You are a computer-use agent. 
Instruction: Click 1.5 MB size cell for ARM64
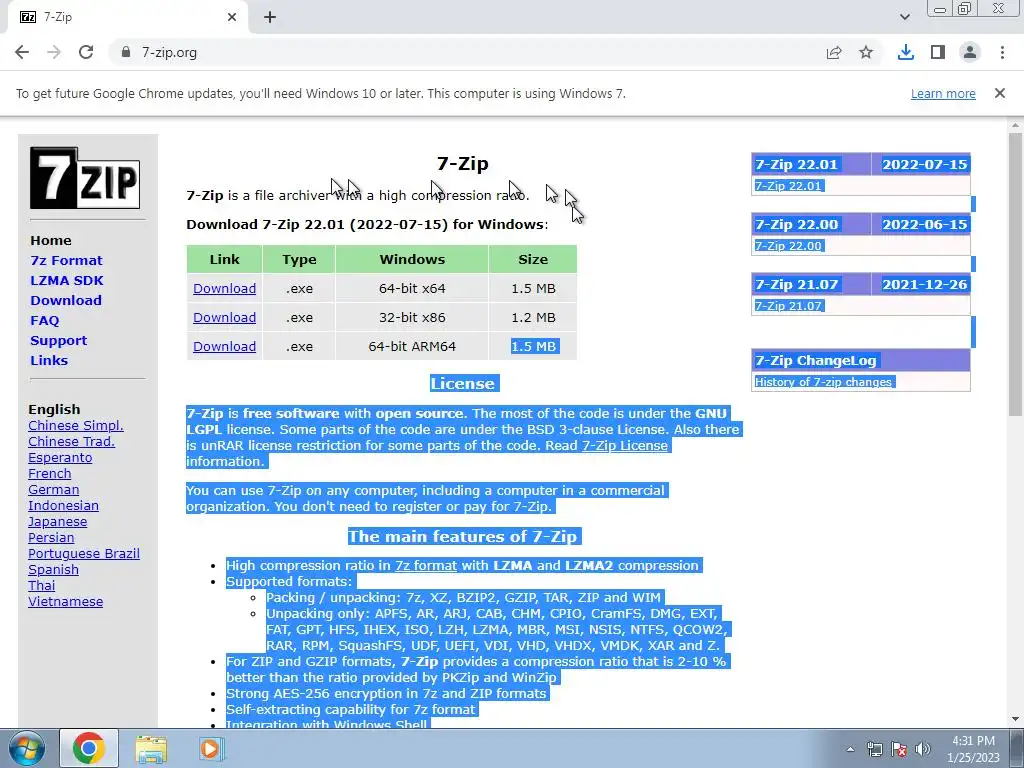tap(534, 346)
